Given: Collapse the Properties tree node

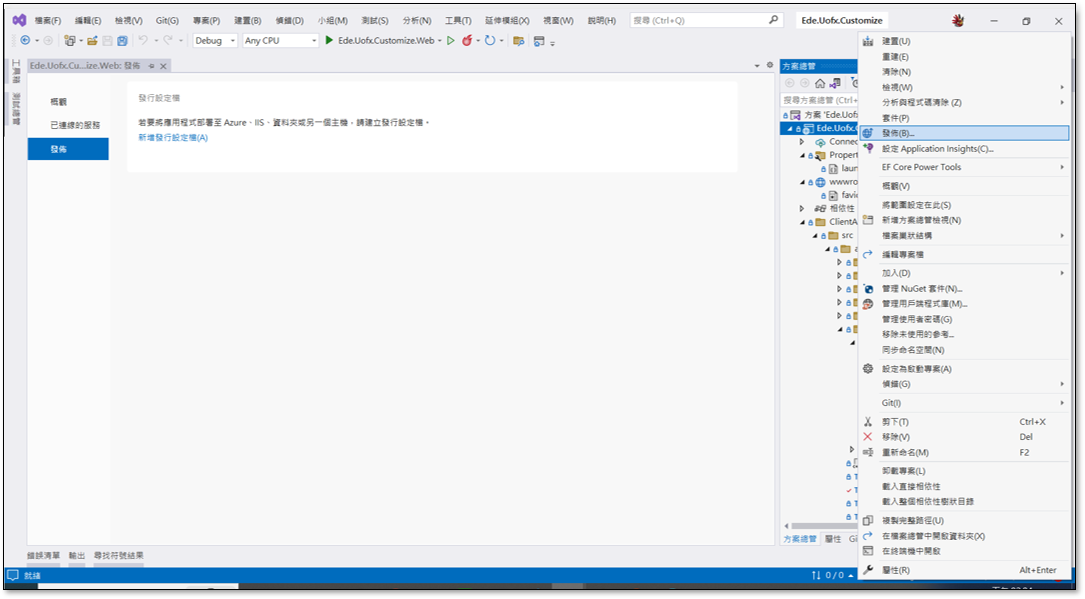Looking at the screenshot, I should pyautogui.click(x=803, y=155).
